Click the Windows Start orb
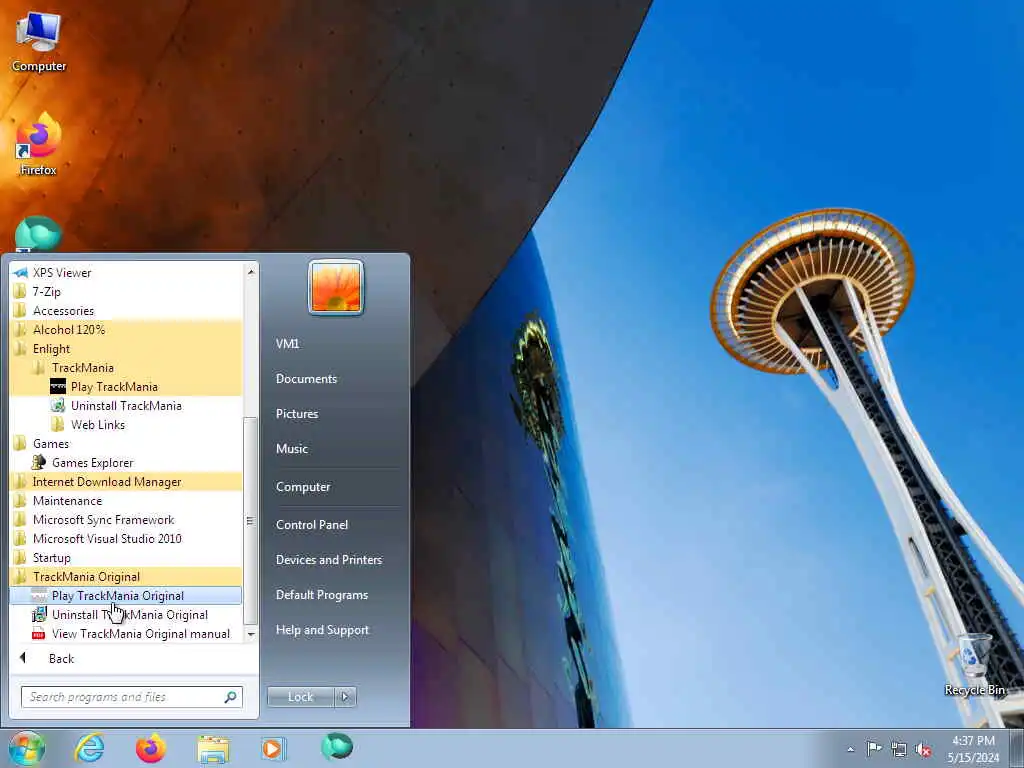The image size is (1024, 768). point(27,748)
